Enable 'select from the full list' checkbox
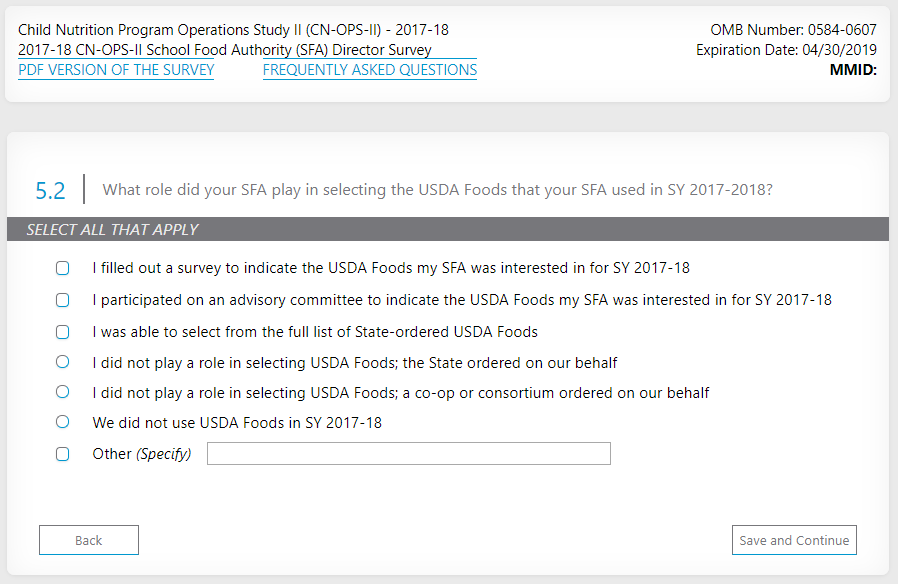 [x=63, y=332]
